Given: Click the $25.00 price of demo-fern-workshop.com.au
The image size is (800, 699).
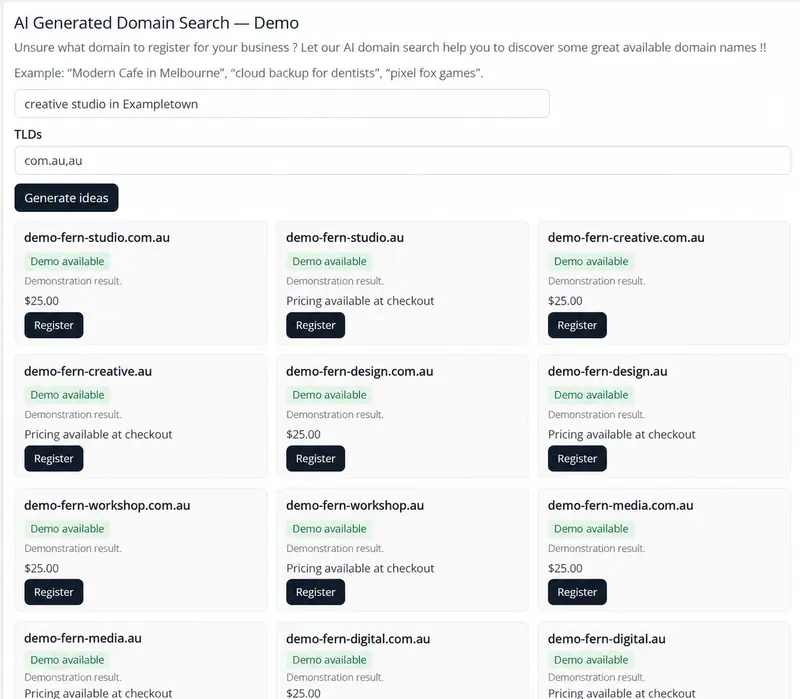Looking at the screenshot, I should pos(41,568).
